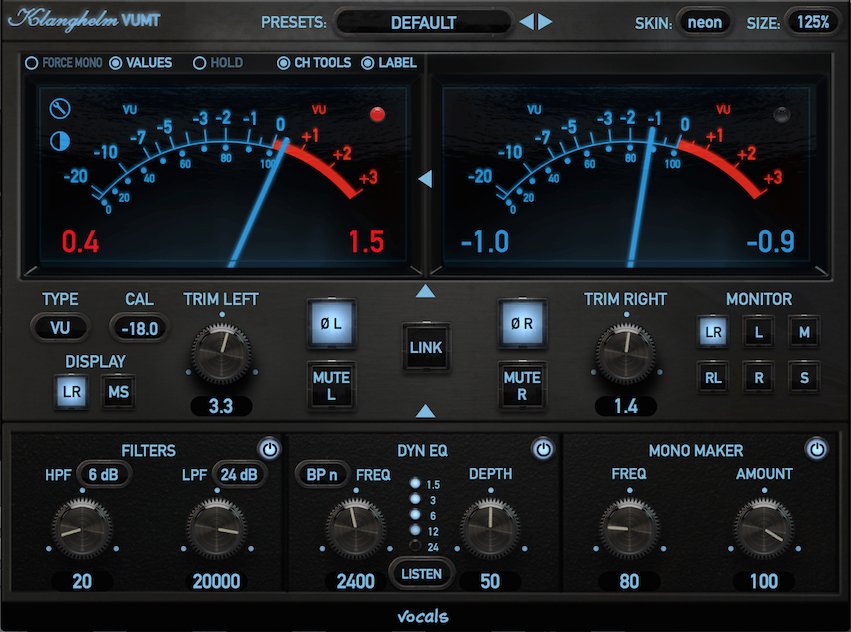This screenshot has height=632, width=851.
Task: Open the meter TYPE selector showing VU
Action: point(60,328)
